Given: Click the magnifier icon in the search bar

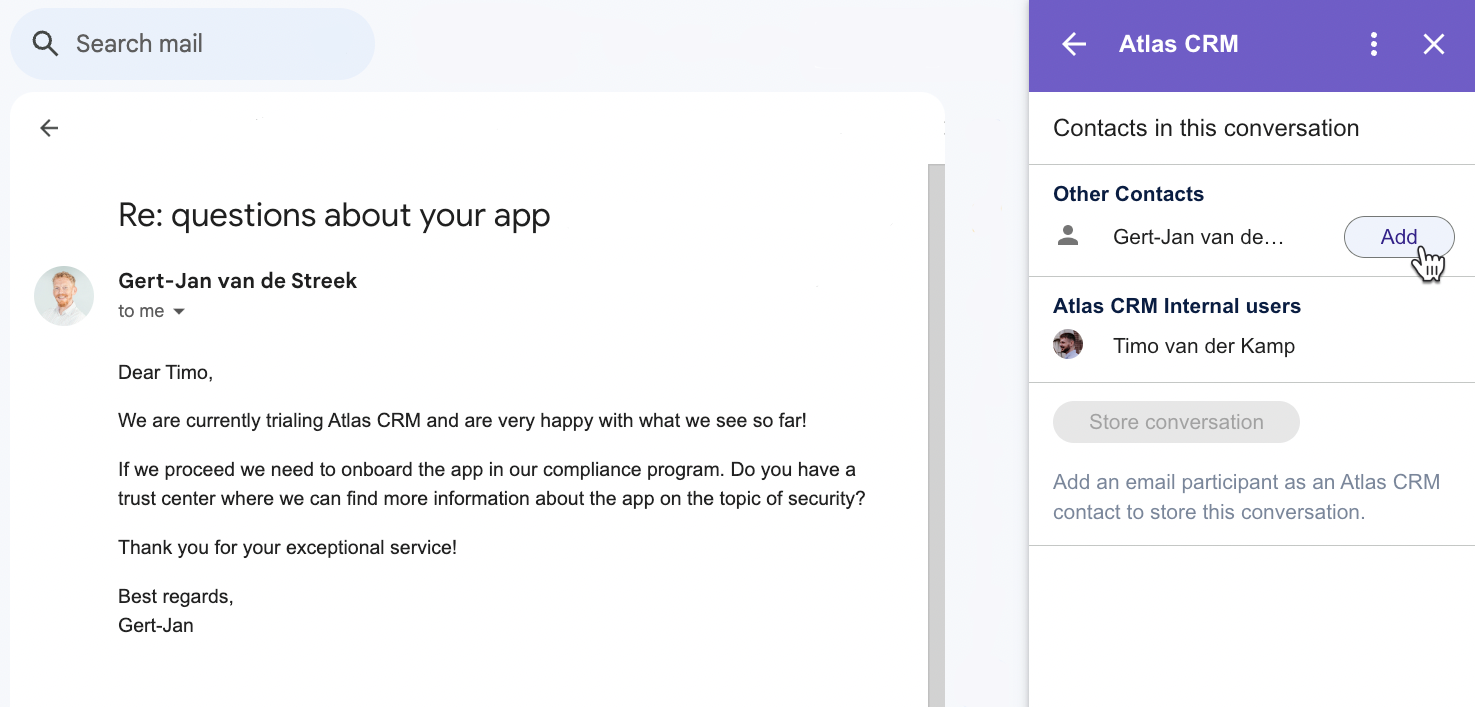Looking at the screenshot, I should pos(45,44).
